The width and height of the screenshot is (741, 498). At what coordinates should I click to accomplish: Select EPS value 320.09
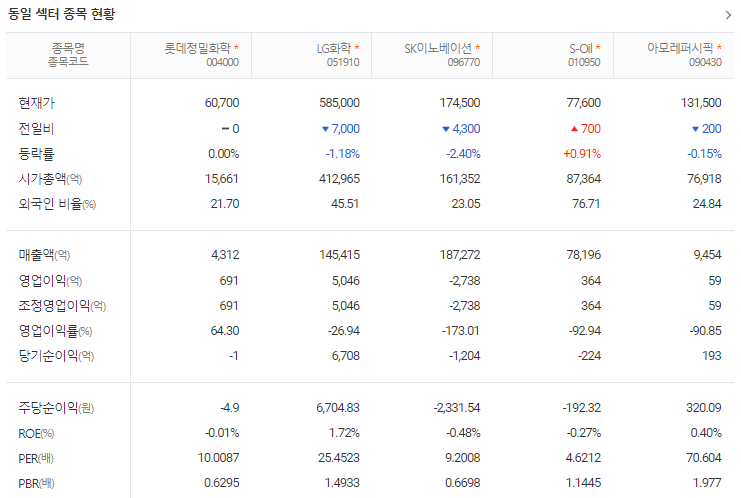pyautogui.click(x=704, y=408)
